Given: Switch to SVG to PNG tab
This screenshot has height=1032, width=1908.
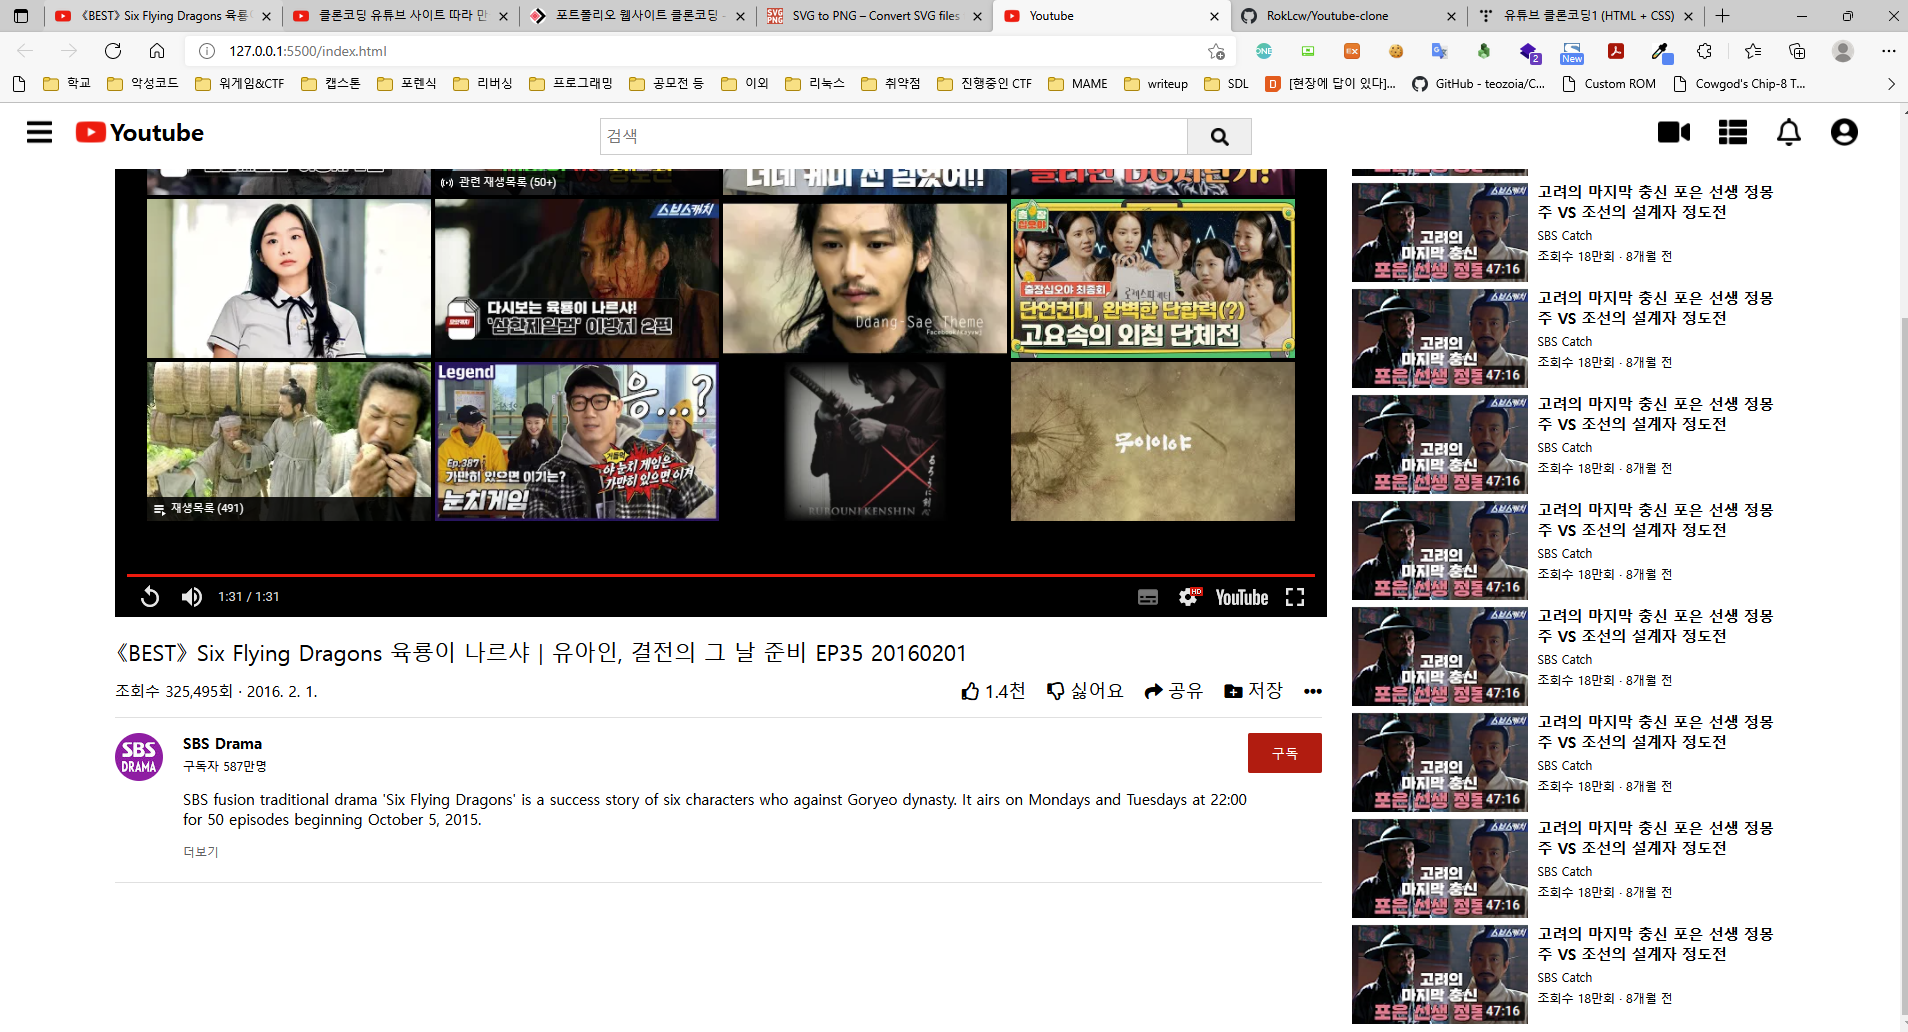Looking at the screenshot, I should pos(873,16).
